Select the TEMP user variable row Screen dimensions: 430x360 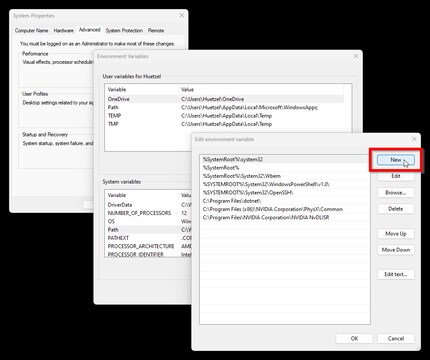(x=224, y=116)
